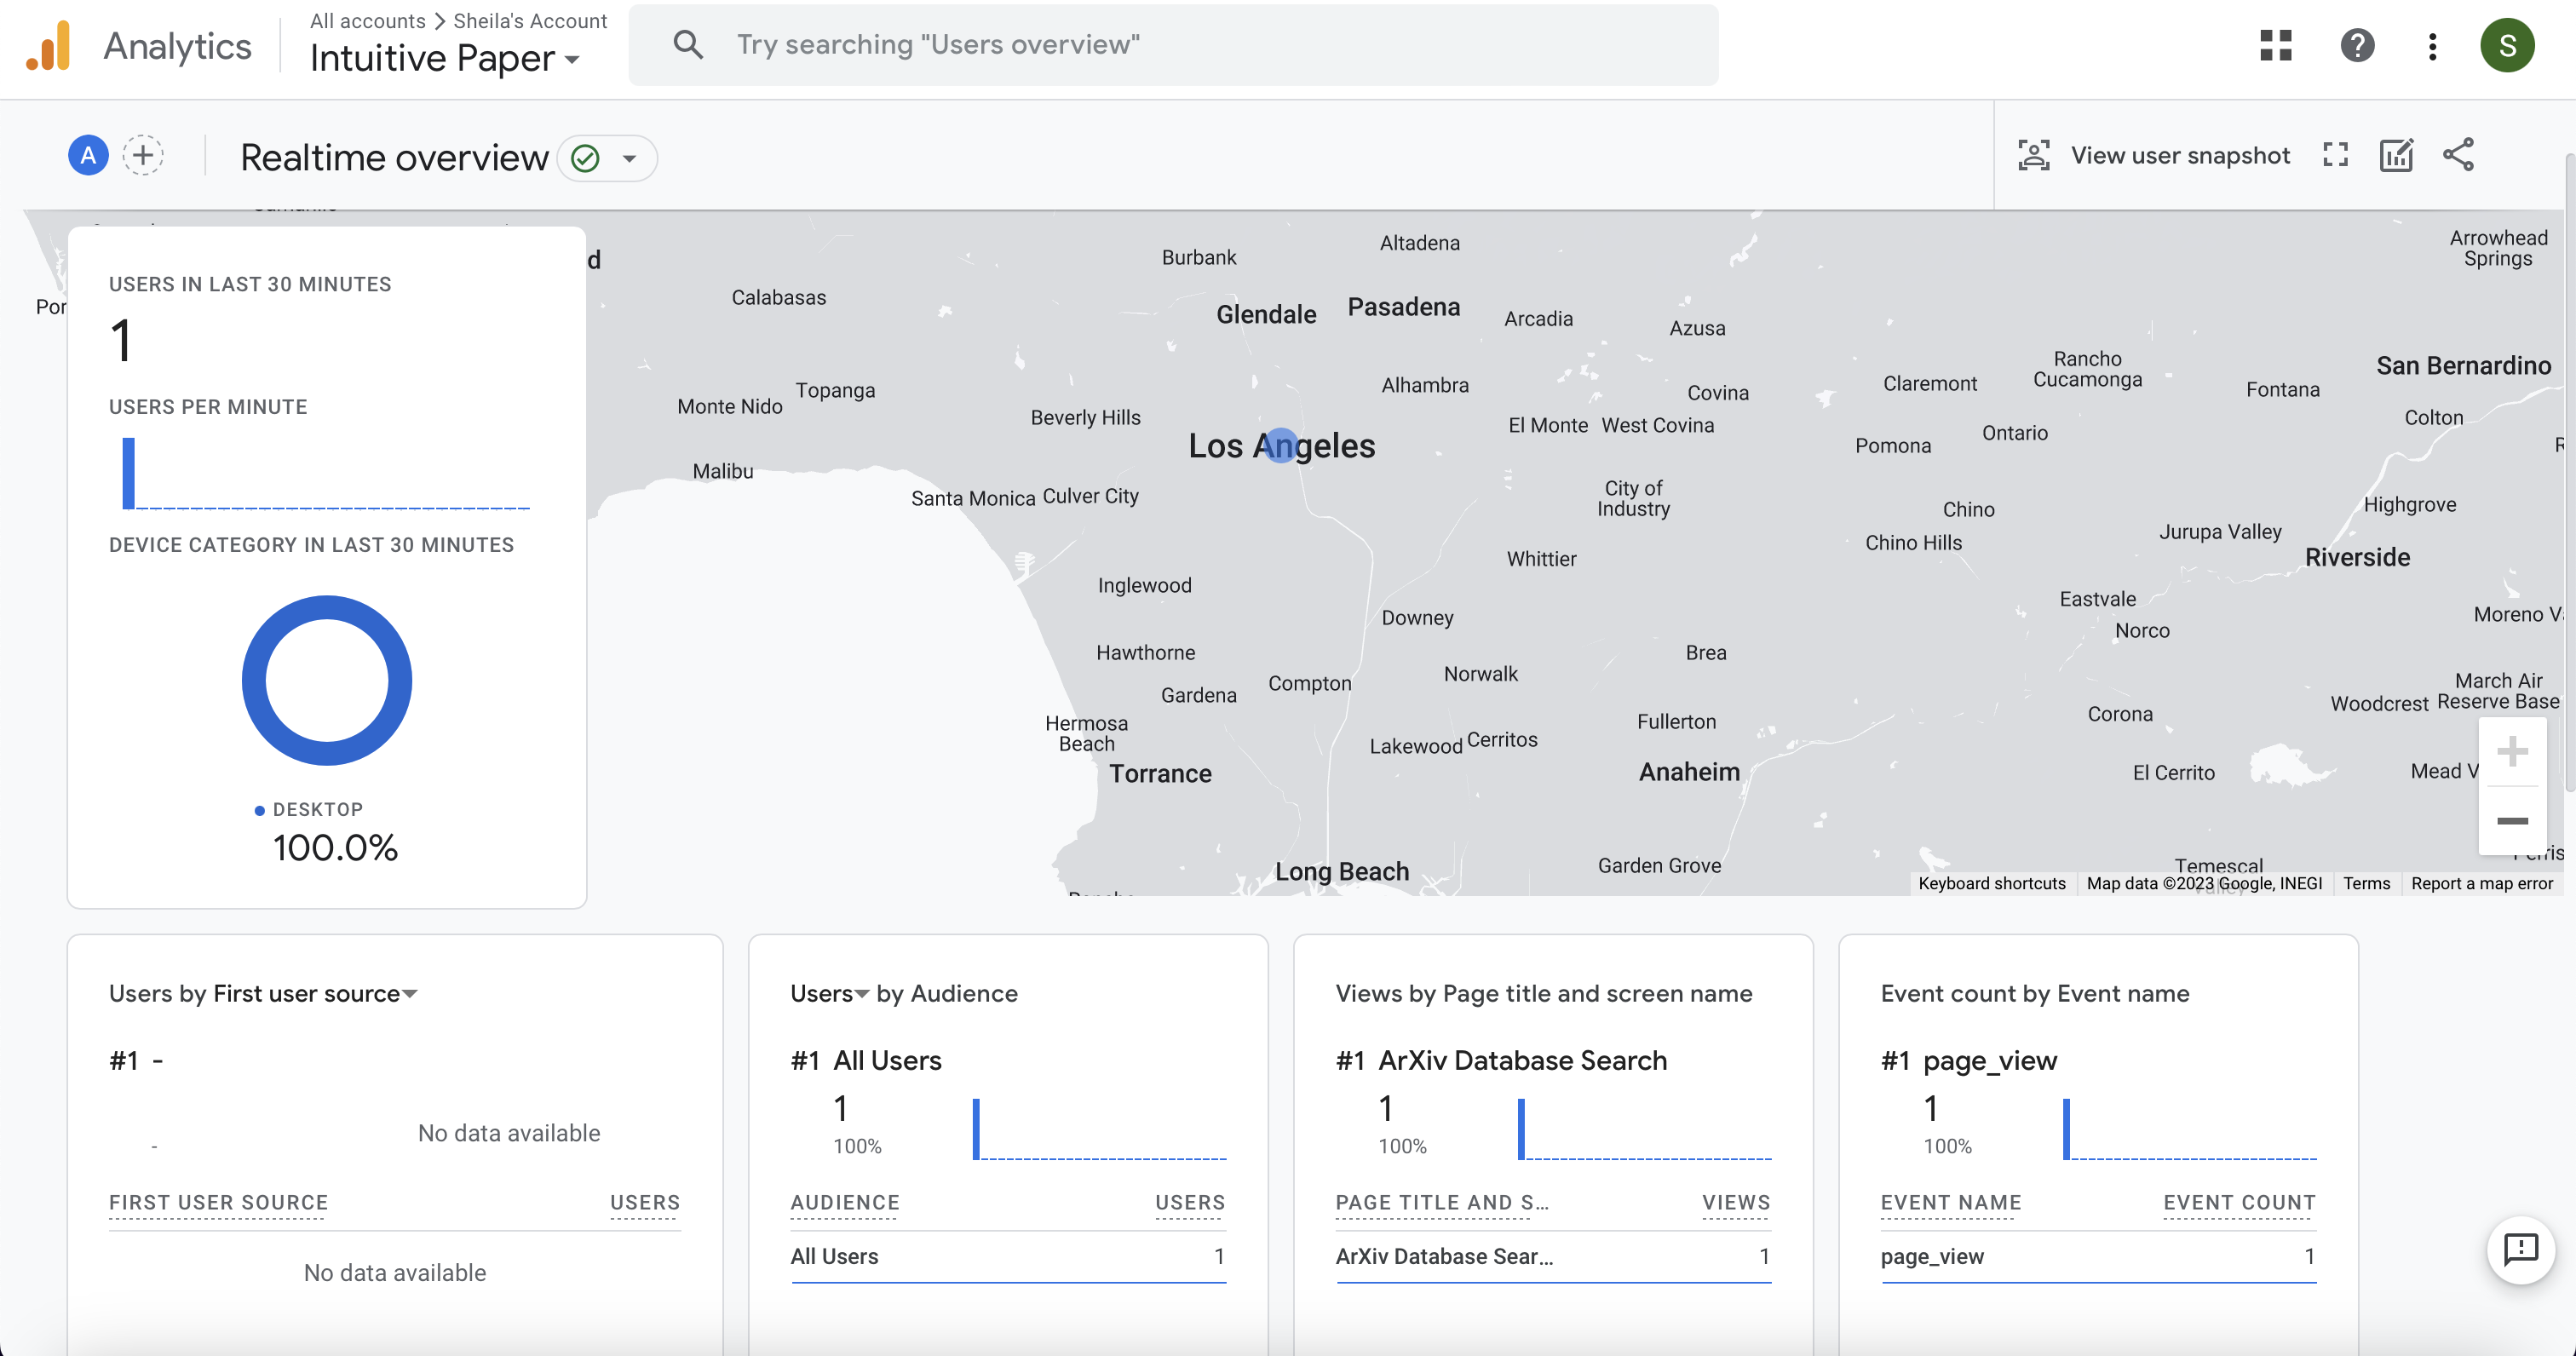Enter full screen mode
Screen dimensions: 2576x1356
pyautogui.click(x=2335, y=155)
